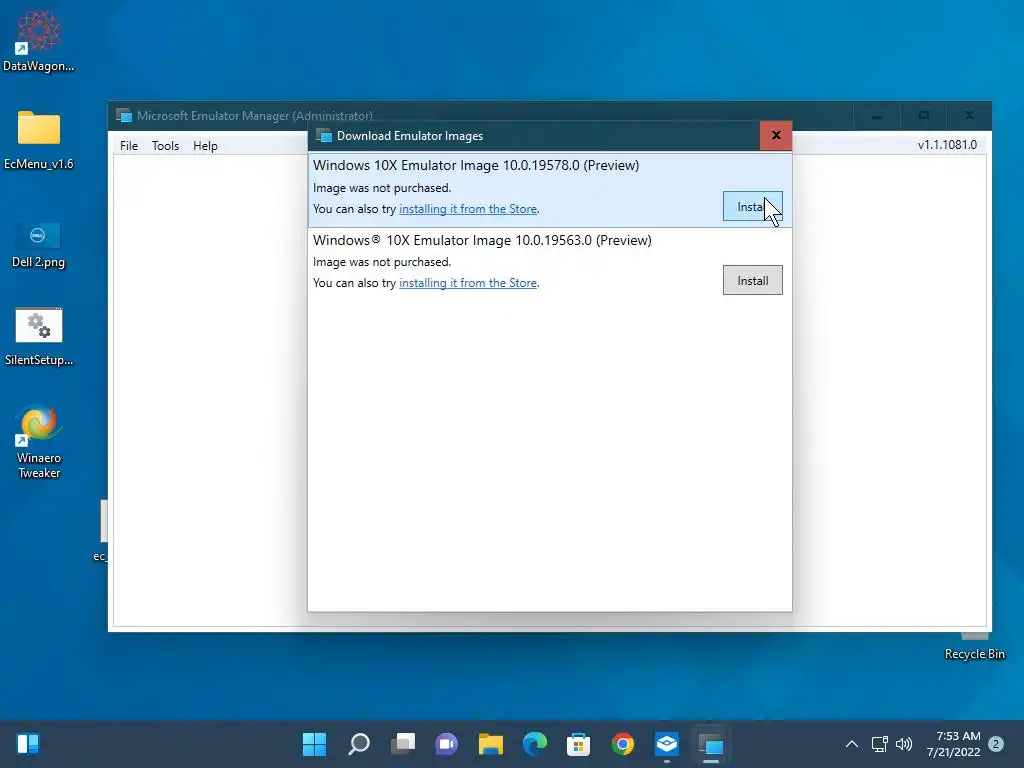
Task: Install Windows 10X Emulator Image 10.0.19578.0
Action: tap(752, 206)
